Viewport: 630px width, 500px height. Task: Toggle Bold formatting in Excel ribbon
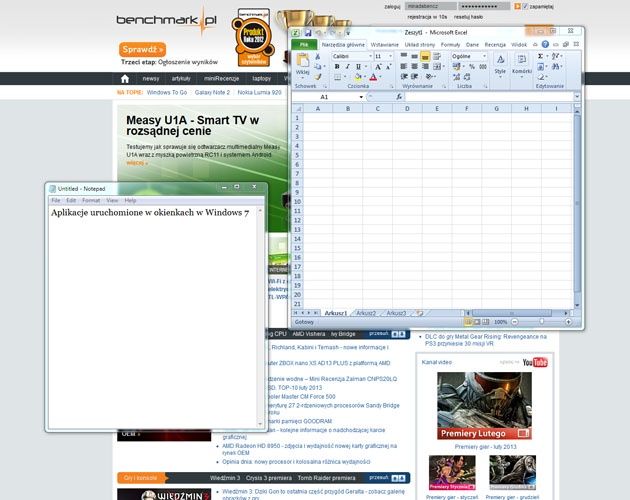[x=337, y=67]
